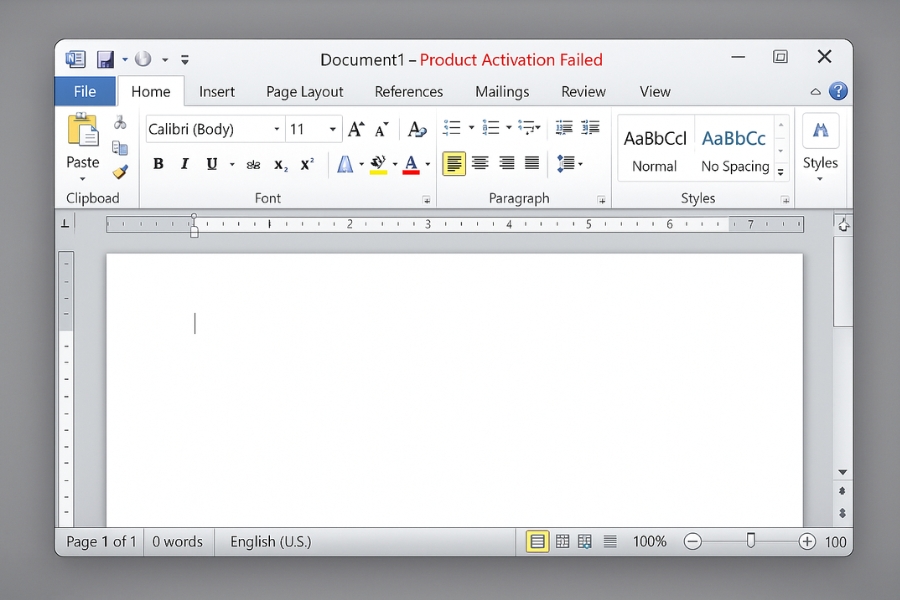Click the Bullets list icon
This screenshot has width=900, height=600.
pyautogui.click(x=452, y=127)
